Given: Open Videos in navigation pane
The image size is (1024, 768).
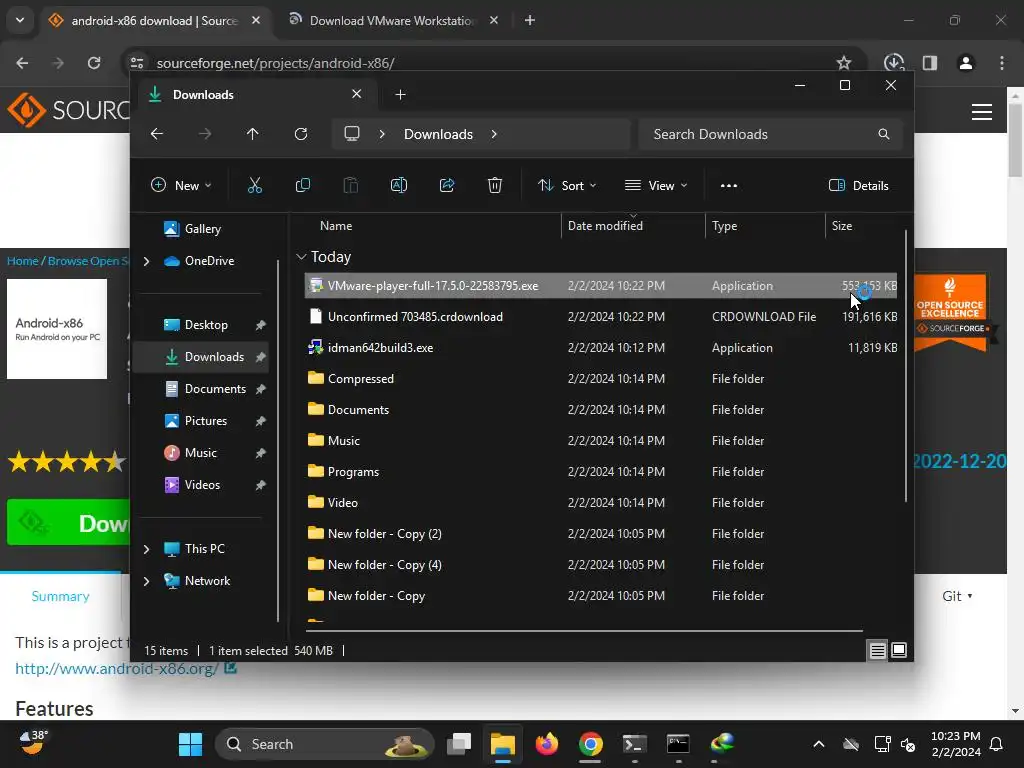Looking at the screenshot, I should pos(201,485).
